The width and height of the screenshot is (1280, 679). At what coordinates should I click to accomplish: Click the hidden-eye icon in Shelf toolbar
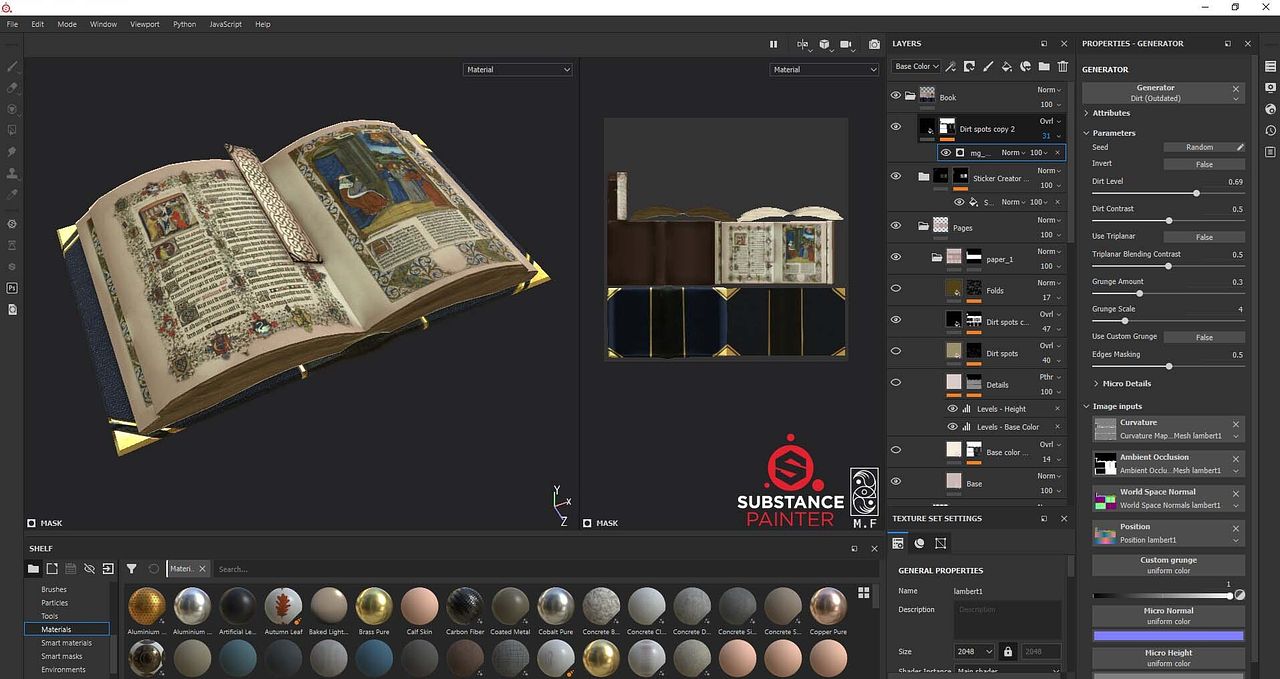click(x=89, y=569)
